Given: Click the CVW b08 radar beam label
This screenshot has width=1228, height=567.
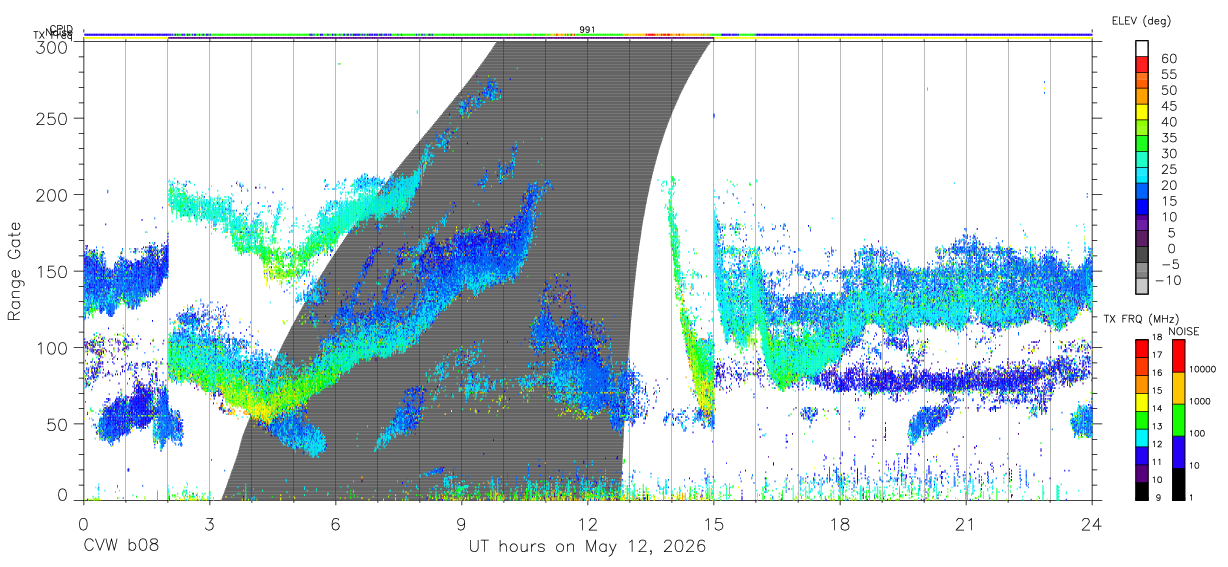Looking at the screenshot, I should tap(120, 547).
